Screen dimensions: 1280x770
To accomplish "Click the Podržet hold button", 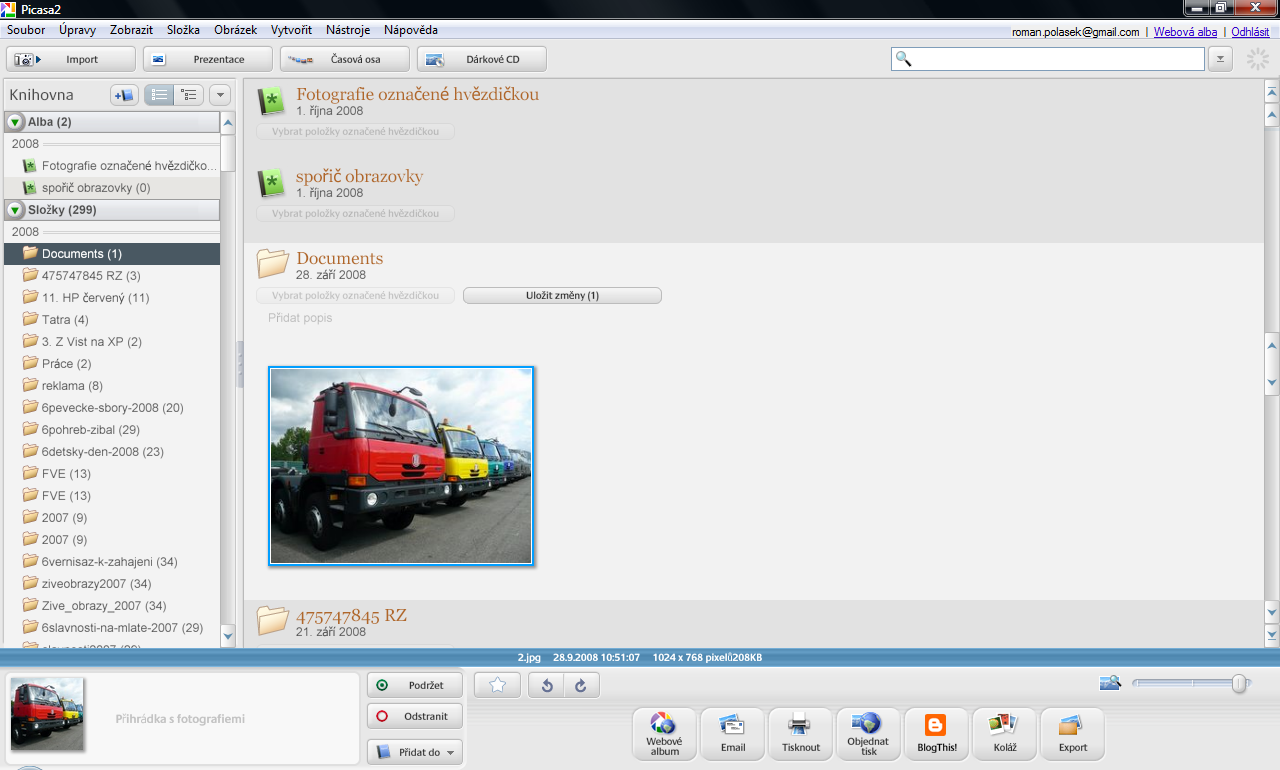I will pos(415,685).
